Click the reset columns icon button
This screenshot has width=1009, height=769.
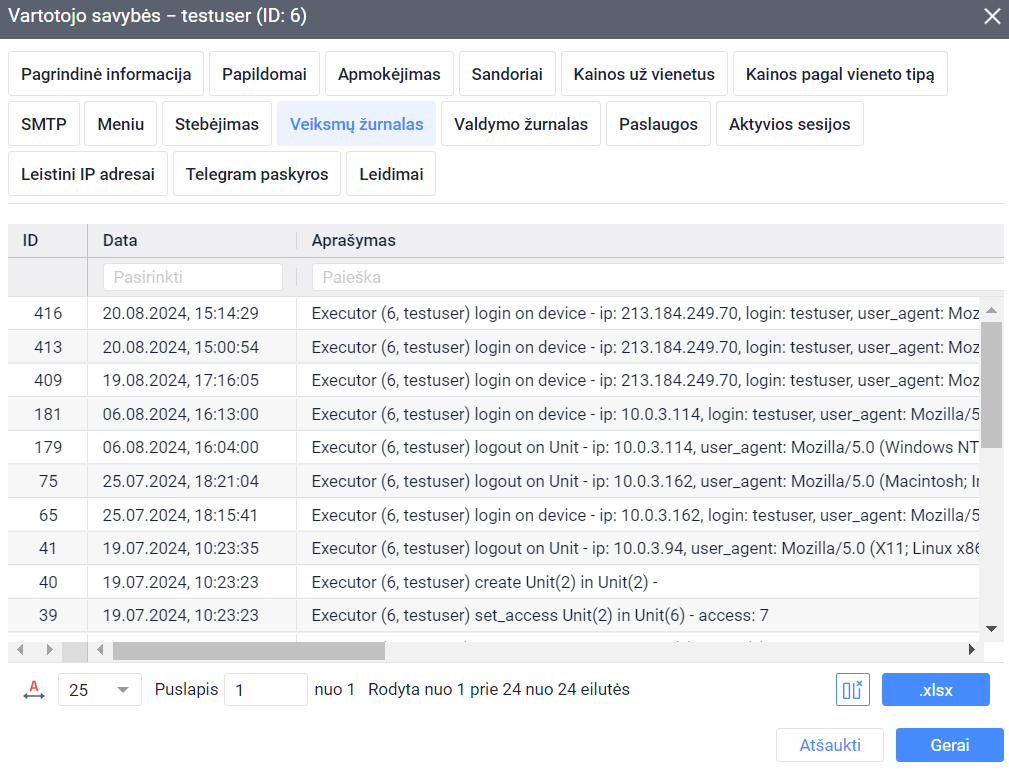point(853,690)
